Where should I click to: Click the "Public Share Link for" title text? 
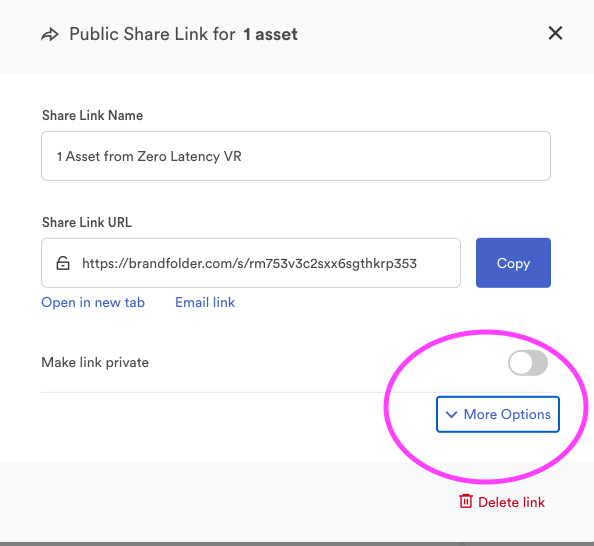point(152,34)
